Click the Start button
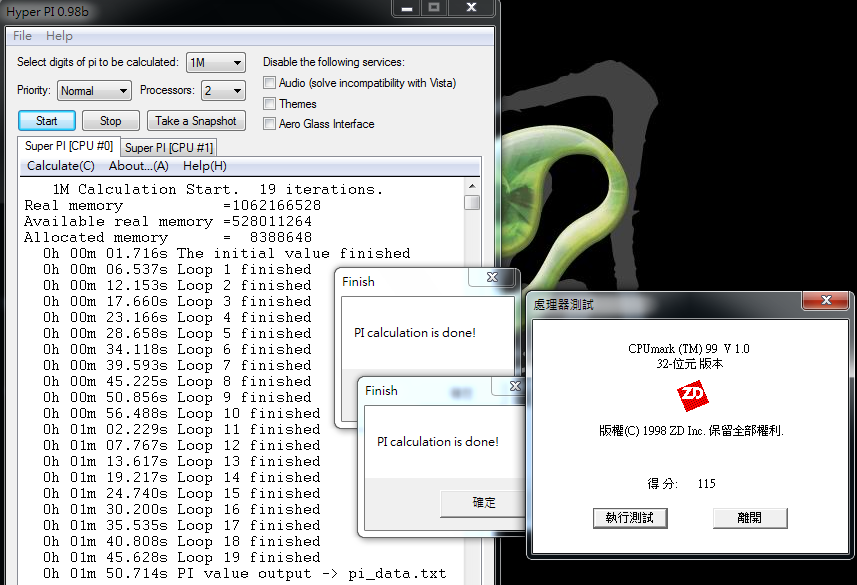The width and height of the screenshot is (857, 585). 47,121
